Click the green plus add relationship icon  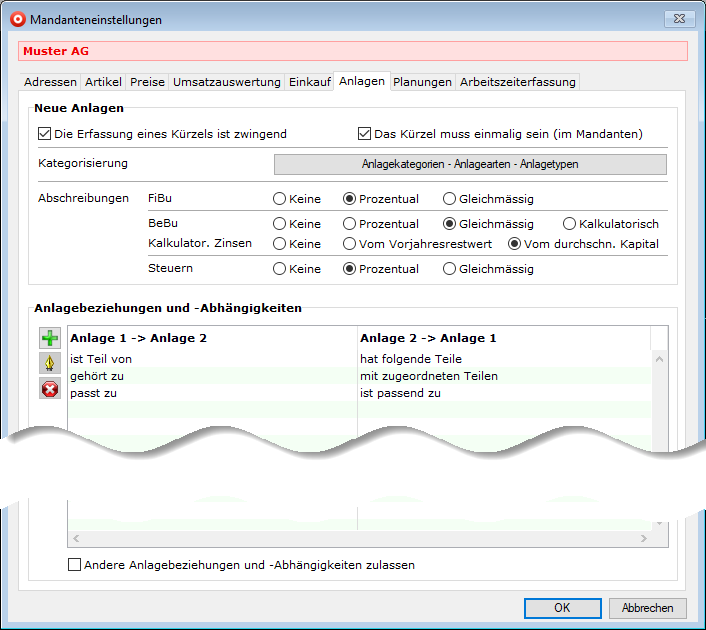point(50,339)
